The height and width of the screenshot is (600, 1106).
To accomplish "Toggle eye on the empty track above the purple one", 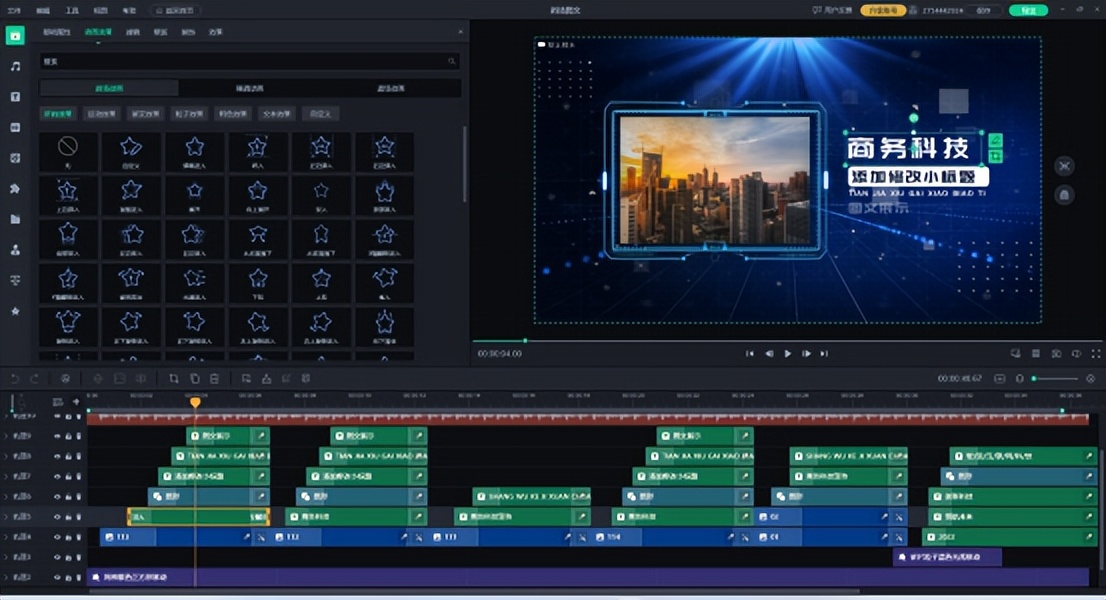I will [x=57, y=557].
